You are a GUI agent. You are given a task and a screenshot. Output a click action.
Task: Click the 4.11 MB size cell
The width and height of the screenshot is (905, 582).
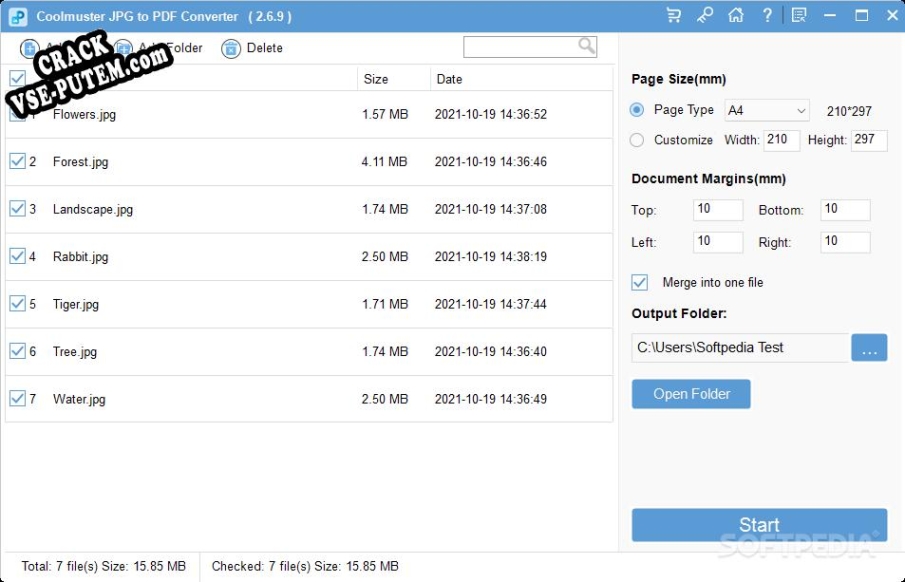click(x=384, y=162)
